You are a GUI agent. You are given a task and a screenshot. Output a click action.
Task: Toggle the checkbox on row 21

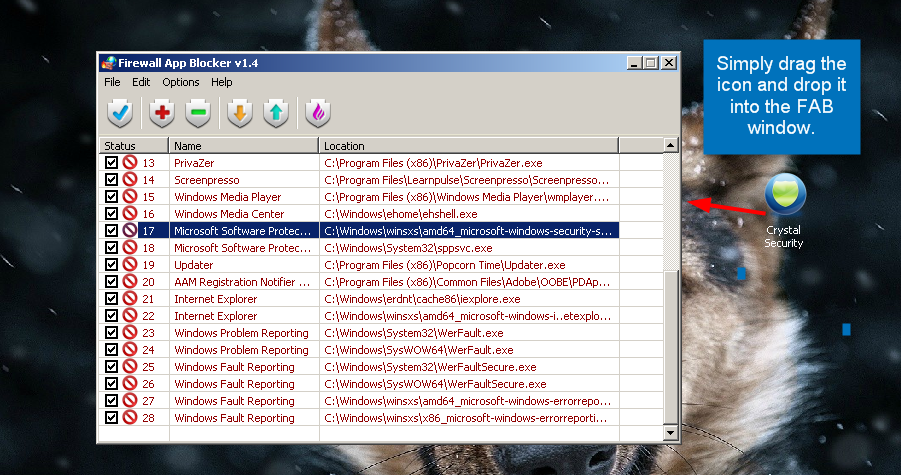click(111, 299)
